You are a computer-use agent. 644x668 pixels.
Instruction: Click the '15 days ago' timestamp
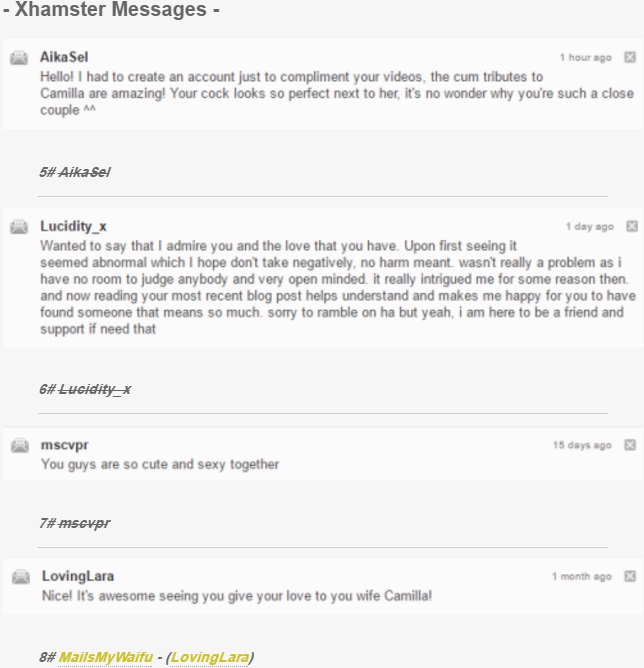point(582,445)
